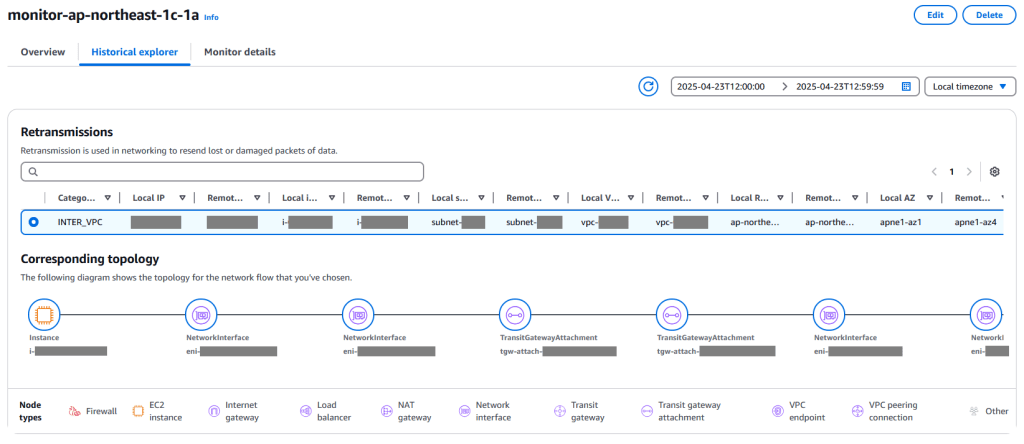Click the EC2 Instance node in the topology

pyautogui.click(x=43, y=314)
